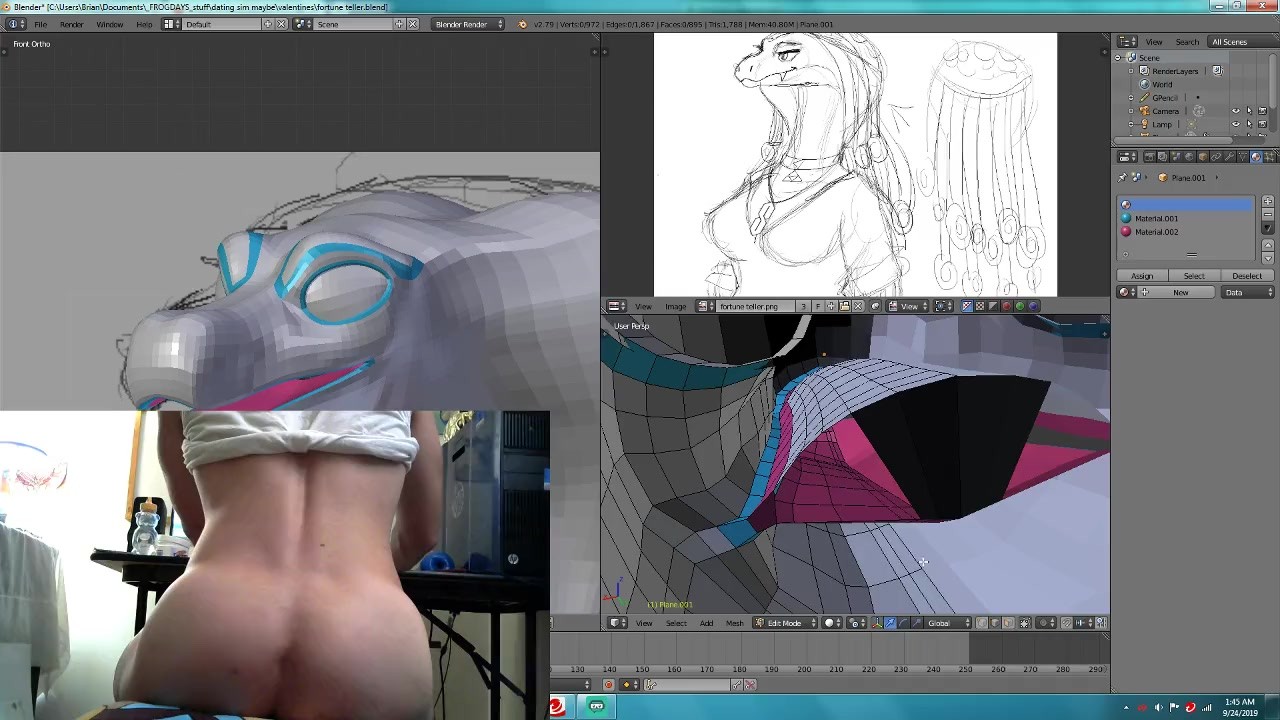
Task: Enable the translate manipulator arrow
Action: point(890,623)
